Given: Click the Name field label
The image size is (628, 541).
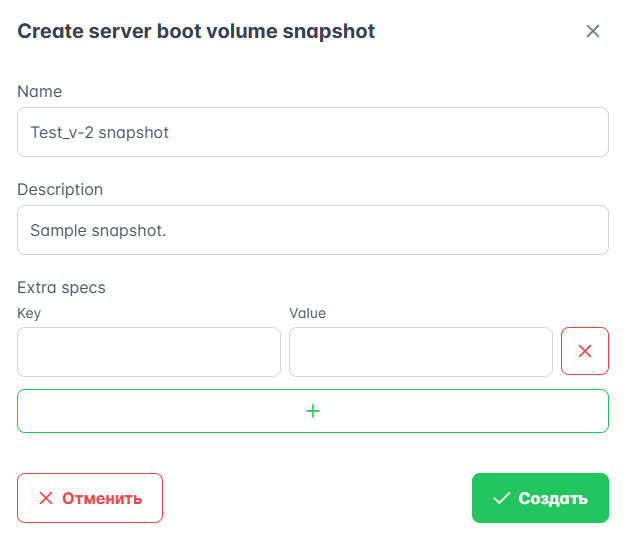Looking at the screenshot, I should [x=40, y=91].
